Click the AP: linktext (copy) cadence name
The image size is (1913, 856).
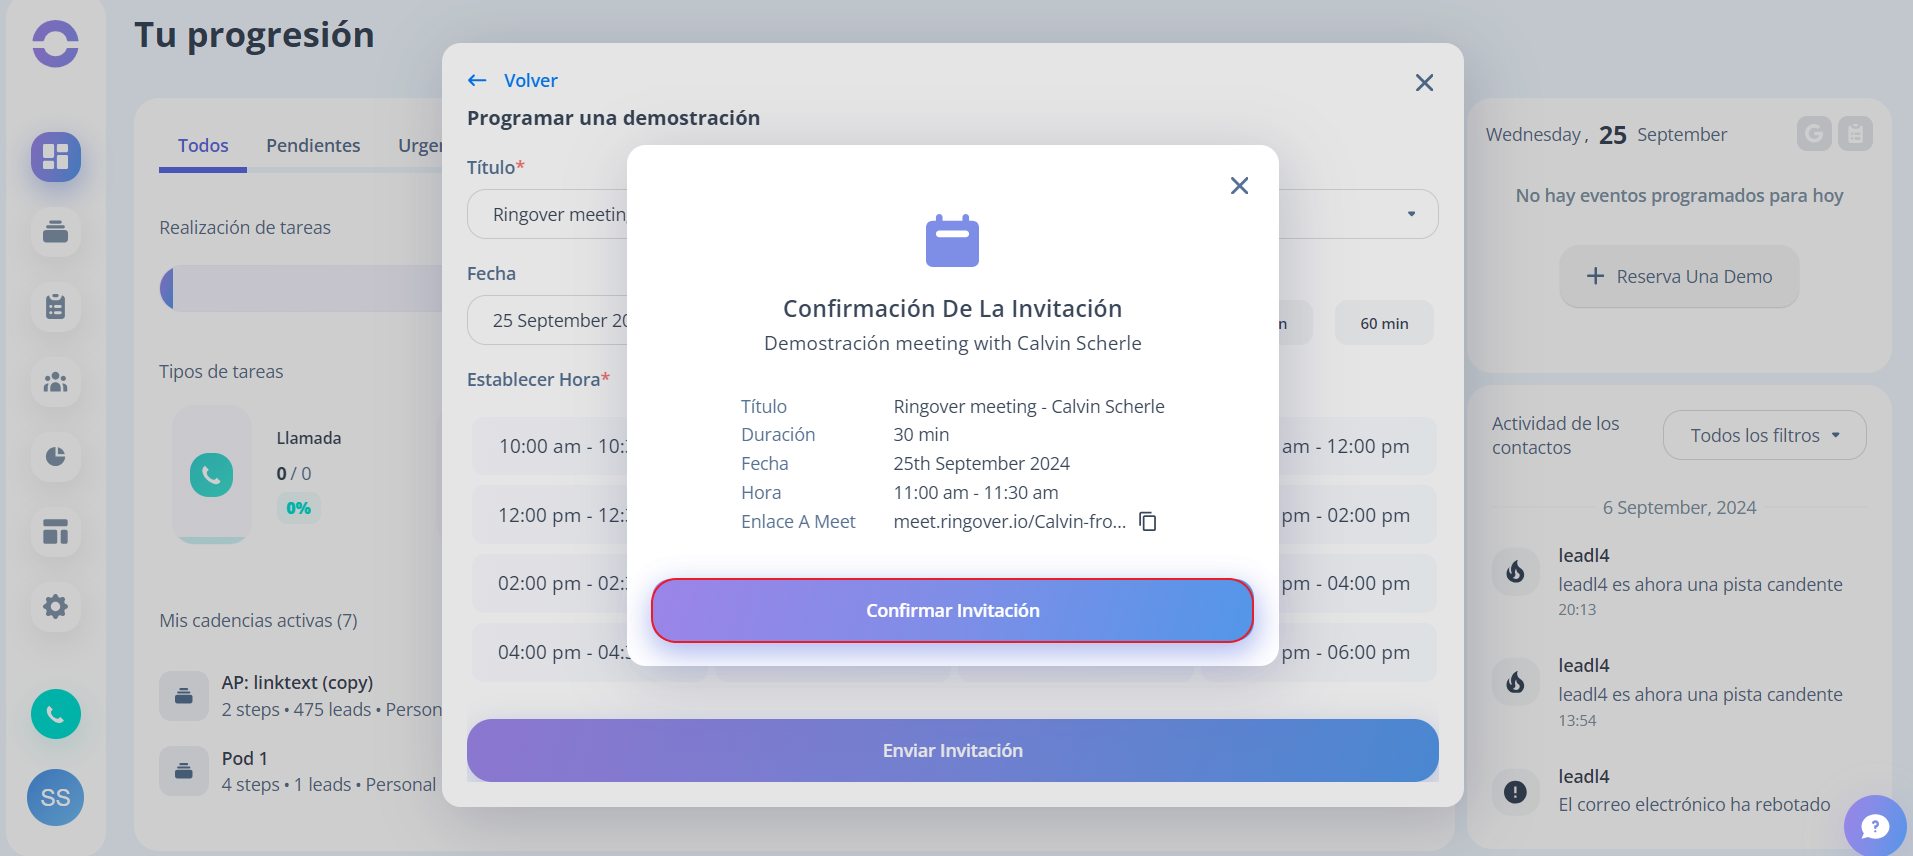click(x=297, y=682)
